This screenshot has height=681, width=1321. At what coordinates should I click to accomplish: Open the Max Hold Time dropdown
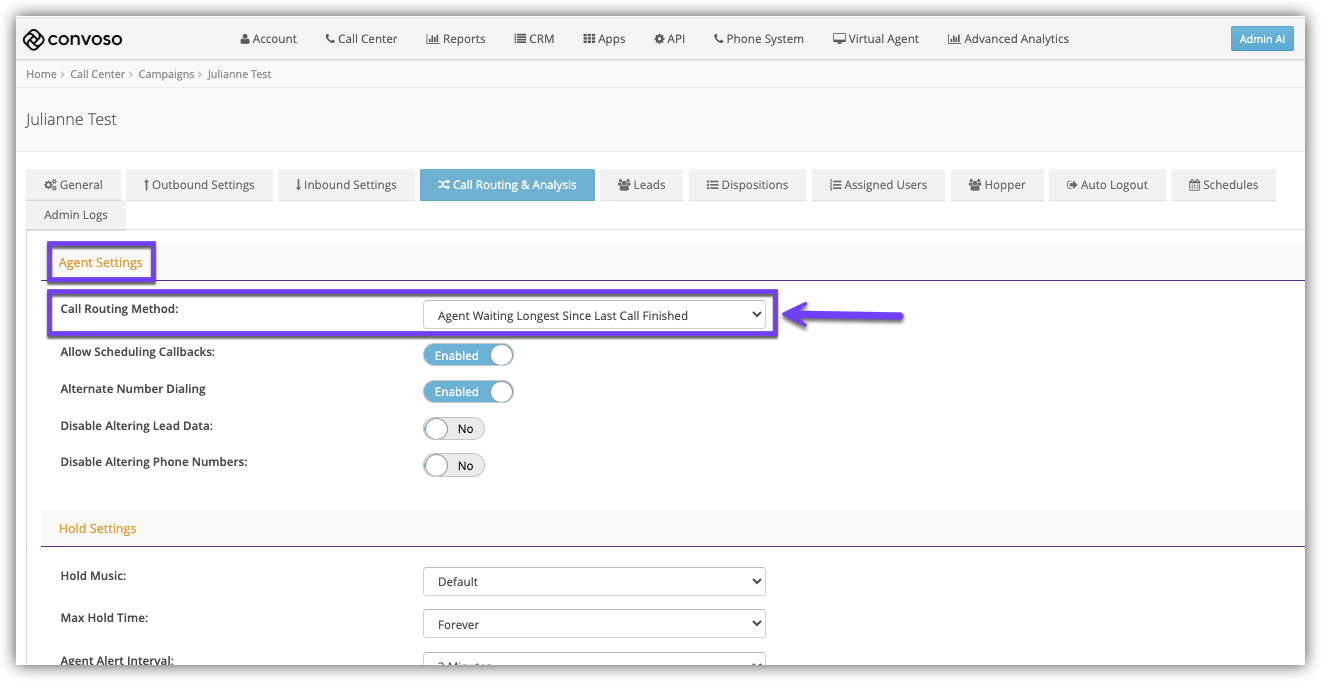click(594, 624)
